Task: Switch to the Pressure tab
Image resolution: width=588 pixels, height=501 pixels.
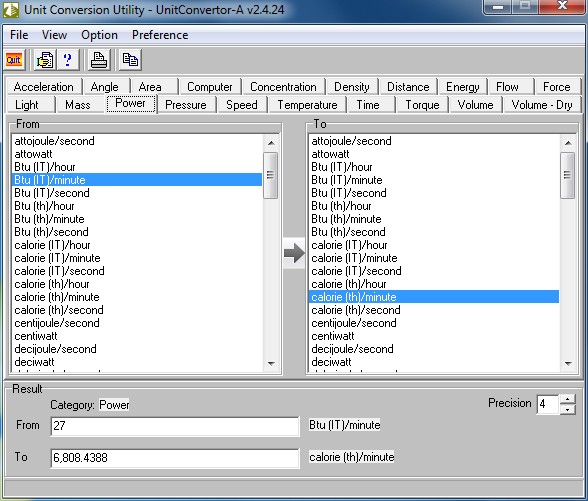Action: [x=186, y=105]
